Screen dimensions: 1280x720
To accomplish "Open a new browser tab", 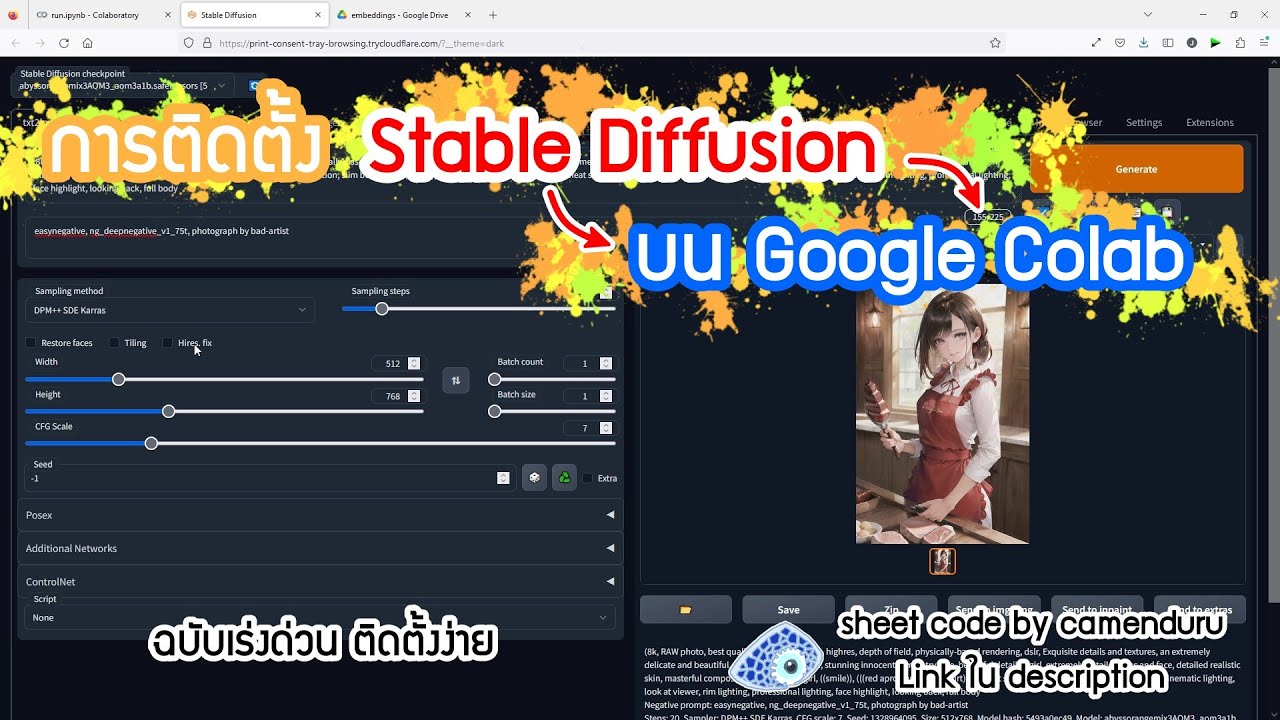I will click(493, 15).
